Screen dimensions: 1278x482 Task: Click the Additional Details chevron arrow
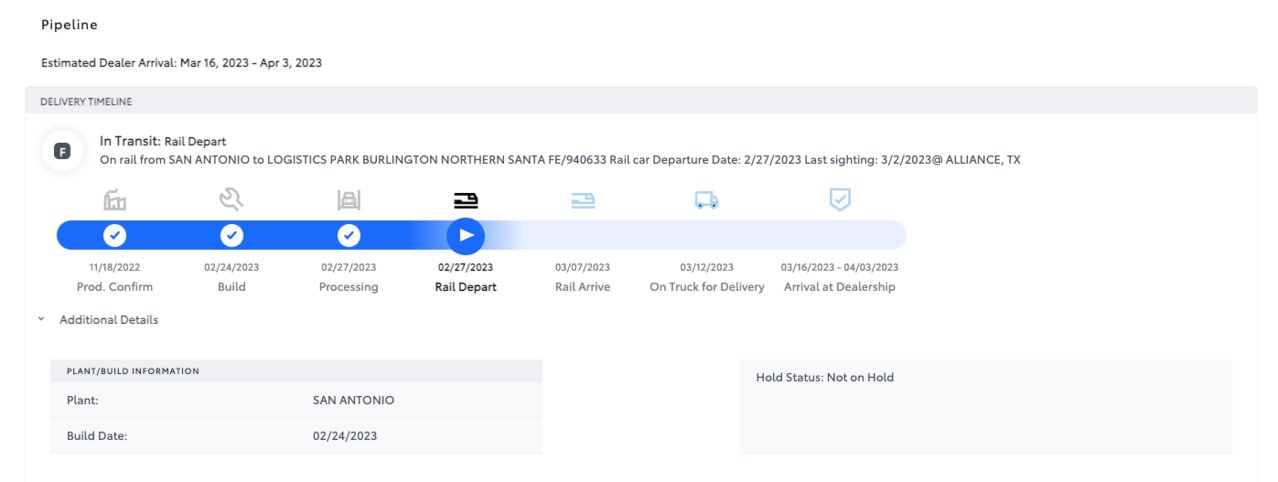pyautogui.click(x=41, y=320)
